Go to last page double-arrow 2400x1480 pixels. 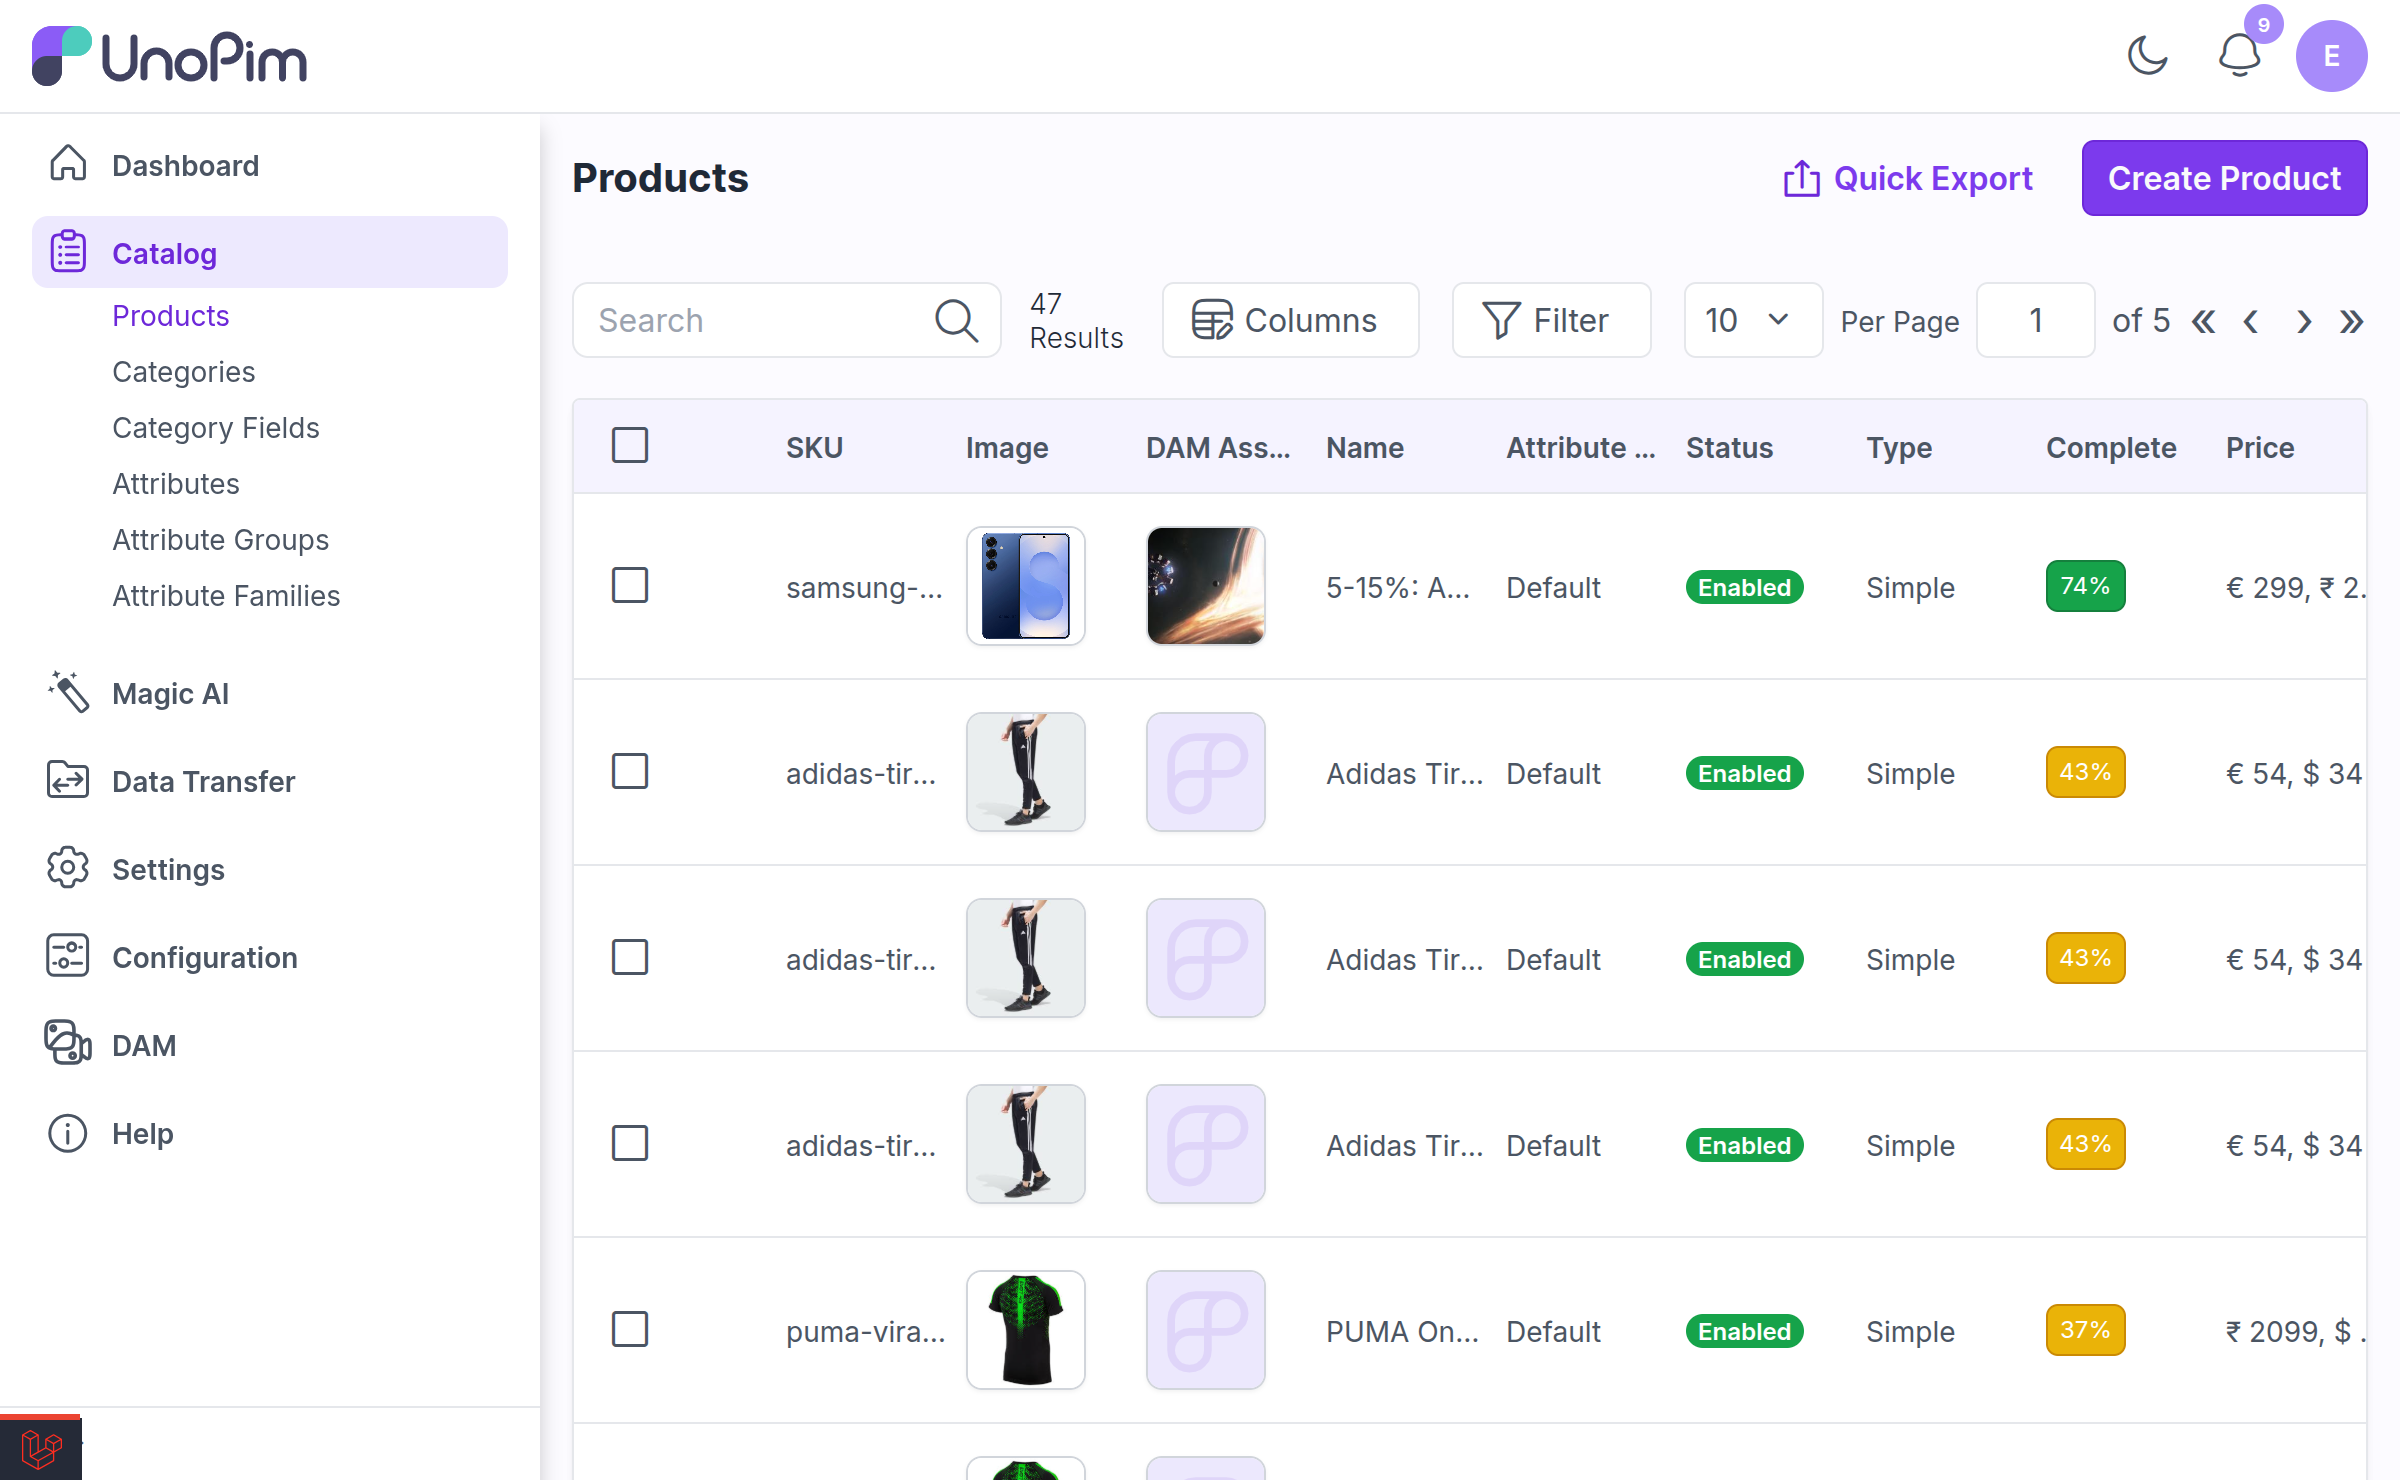click(2351, 321)
